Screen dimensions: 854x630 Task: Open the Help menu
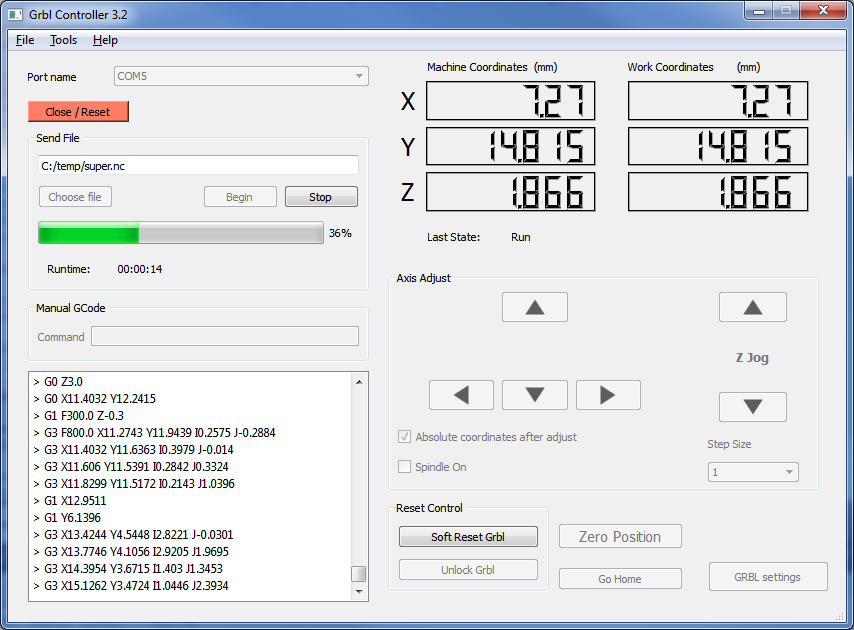click(x=105, y=40)
